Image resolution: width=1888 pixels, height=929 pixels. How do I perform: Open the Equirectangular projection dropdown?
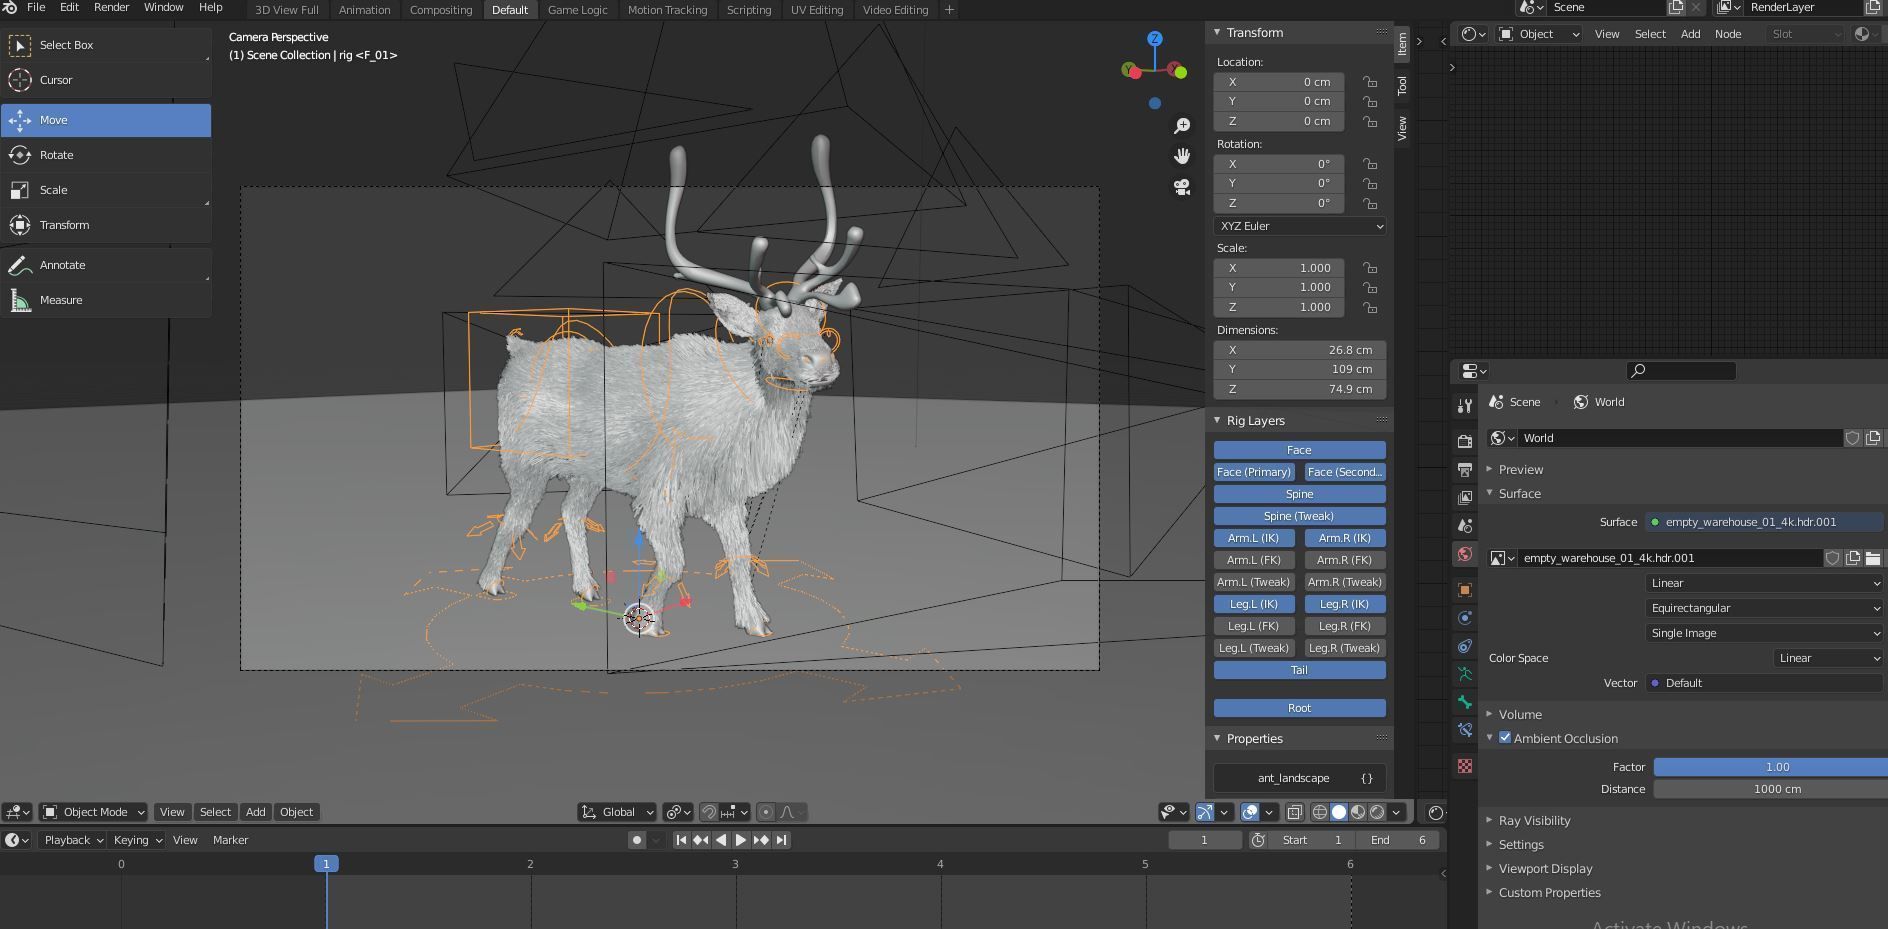[x=1764, y=608]
